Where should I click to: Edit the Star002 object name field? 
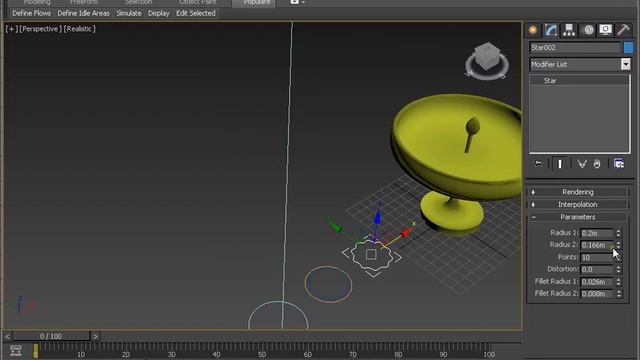click(x=575, y=47)
